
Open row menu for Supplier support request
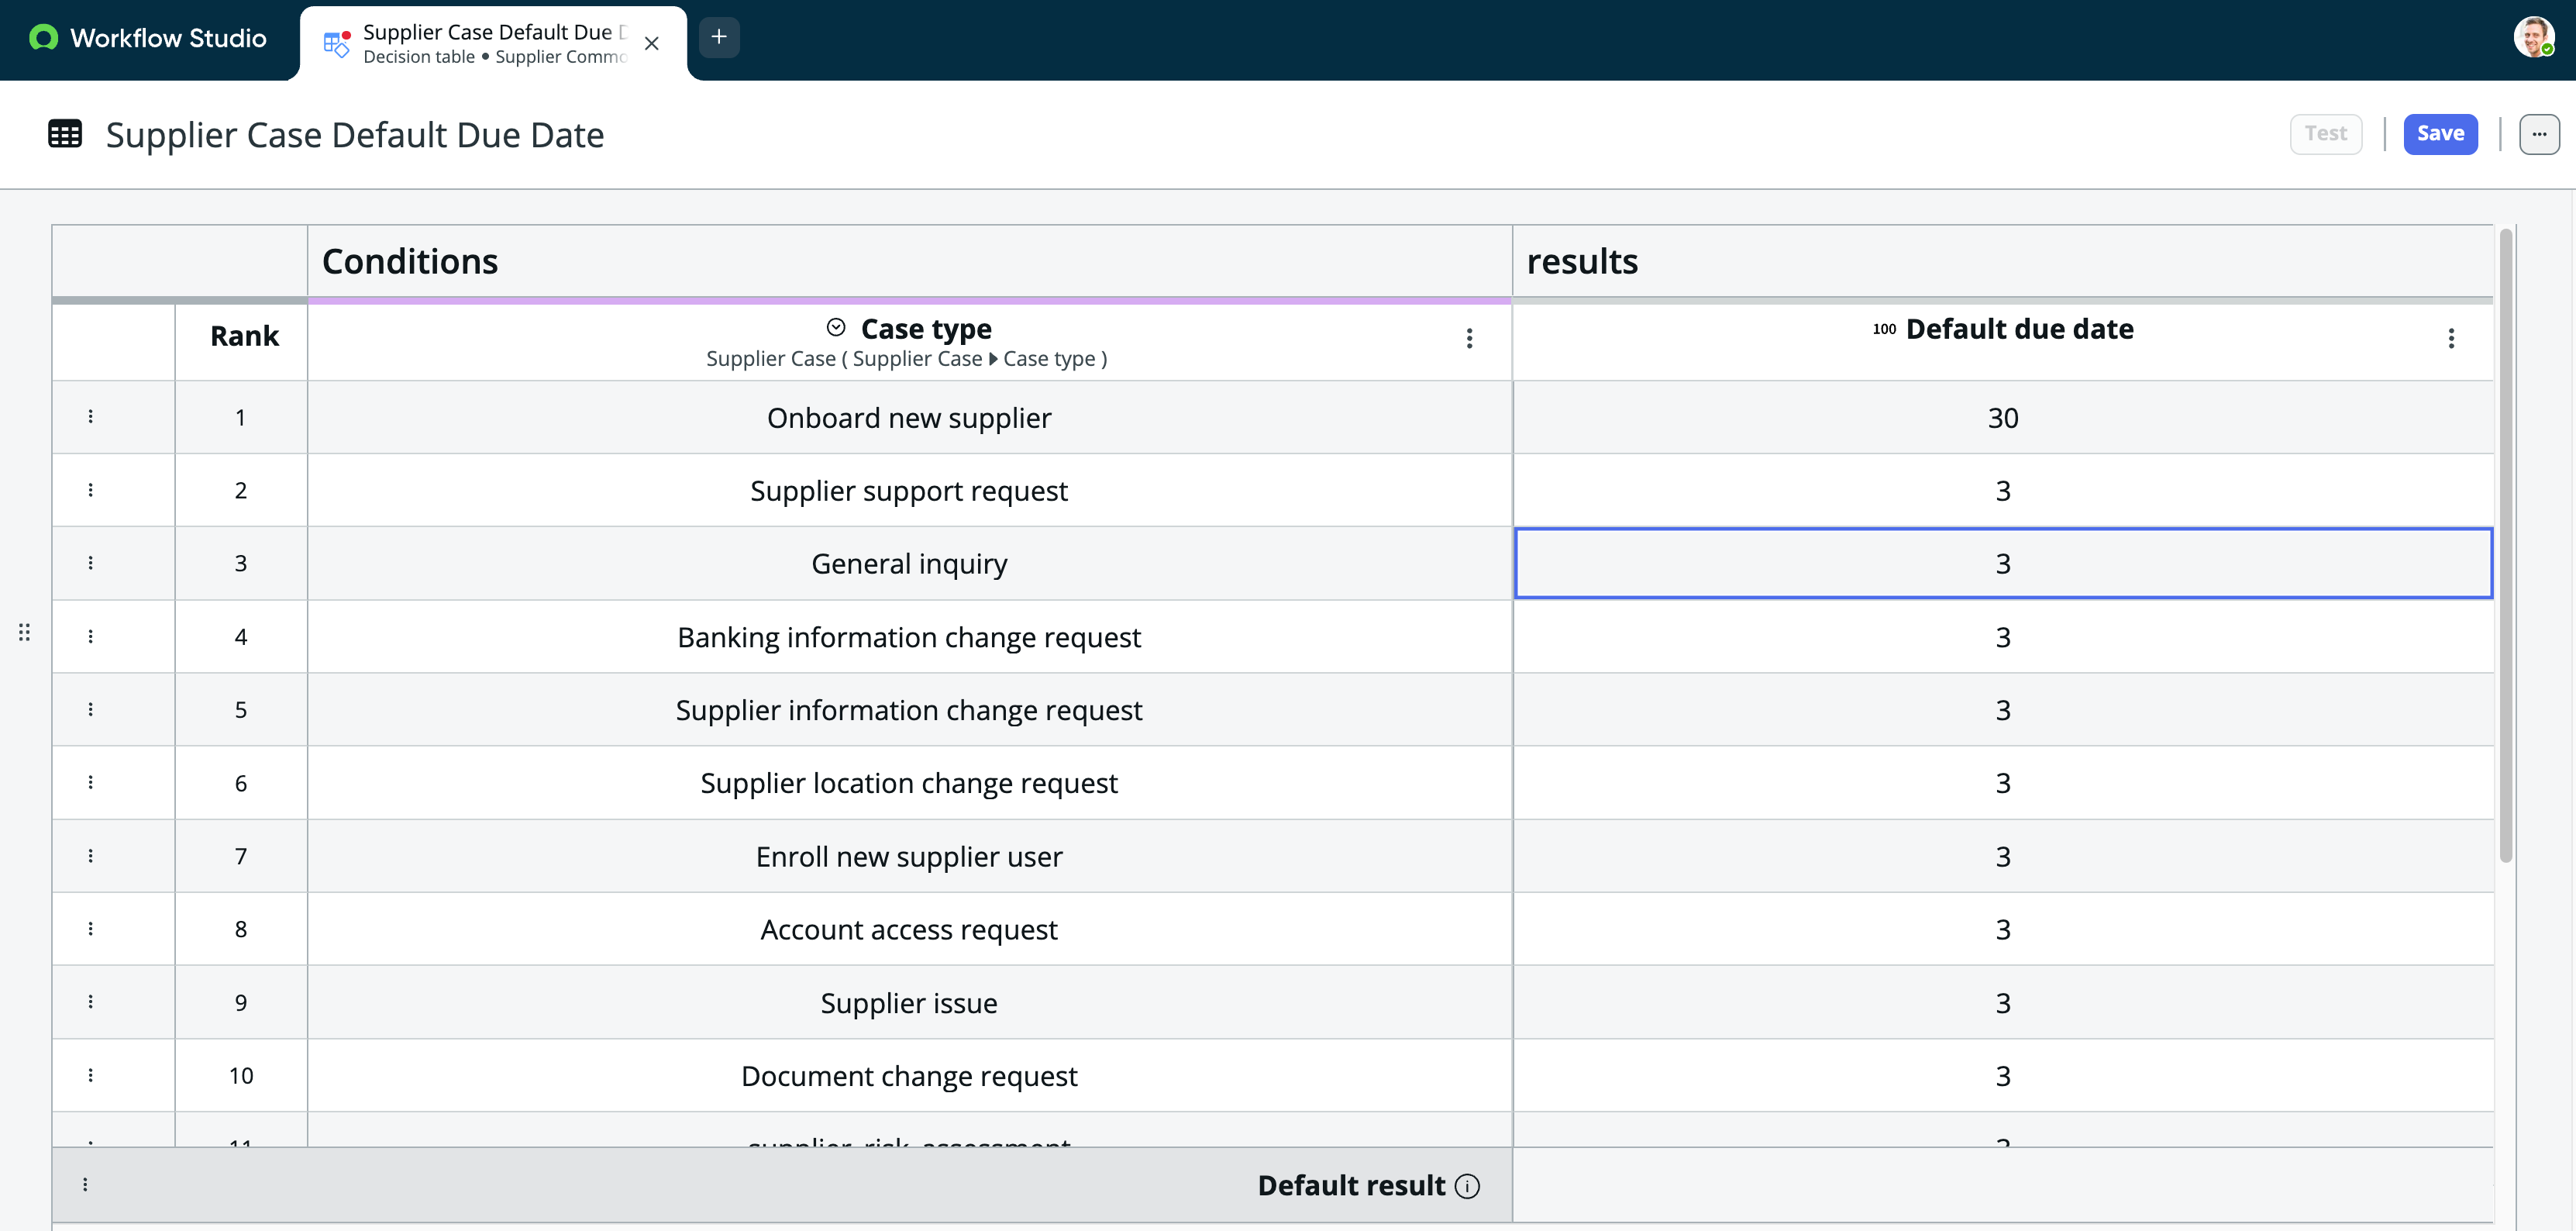(x=90, y=490)
